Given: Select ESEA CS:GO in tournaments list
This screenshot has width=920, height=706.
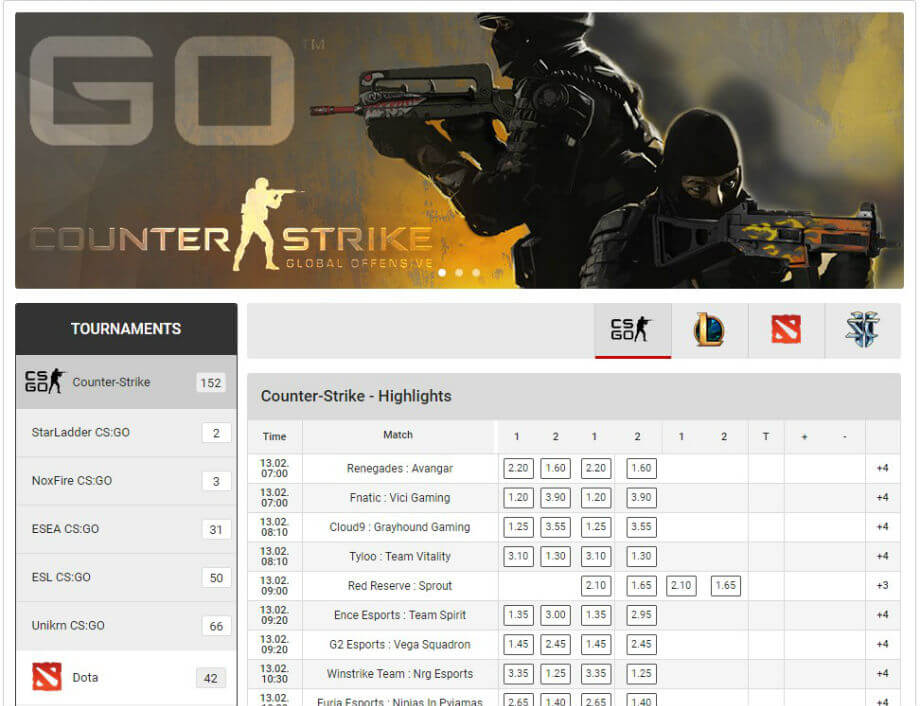Looking at the screenshot, I should [66, 529].
